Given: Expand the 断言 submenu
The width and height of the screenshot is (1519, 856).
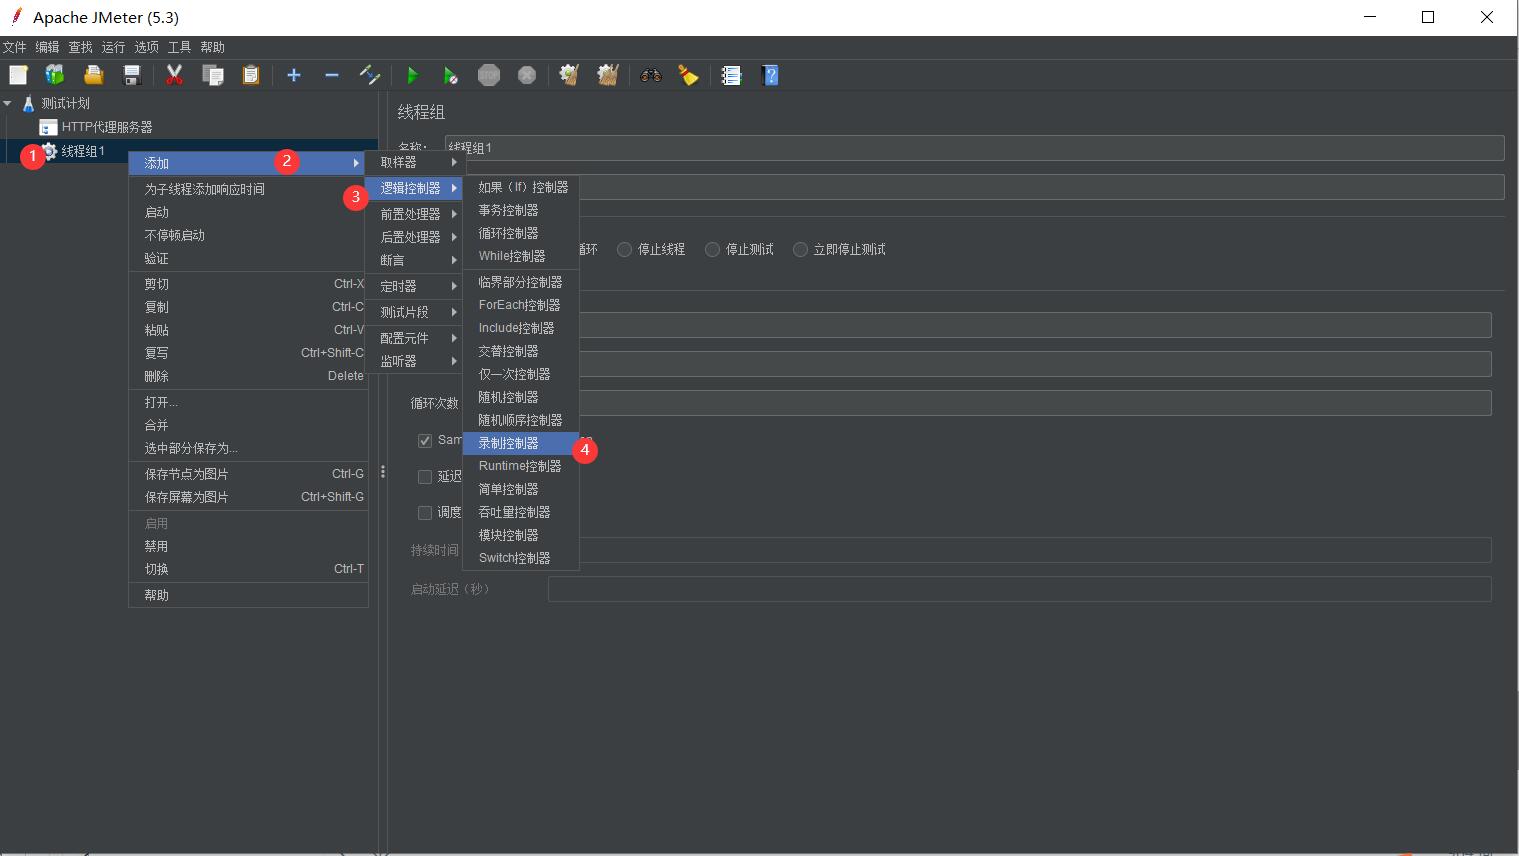Looking at the screenshot, I should [x=414, y=260].
